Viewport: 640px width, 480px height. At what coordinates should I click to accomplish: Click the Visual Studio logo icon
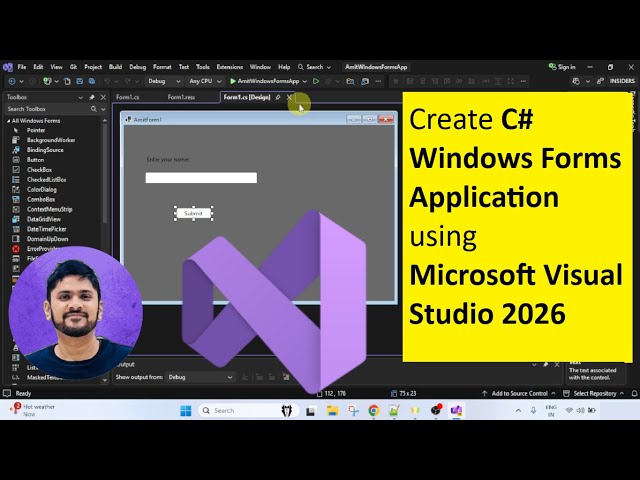[x=8, y=67]
